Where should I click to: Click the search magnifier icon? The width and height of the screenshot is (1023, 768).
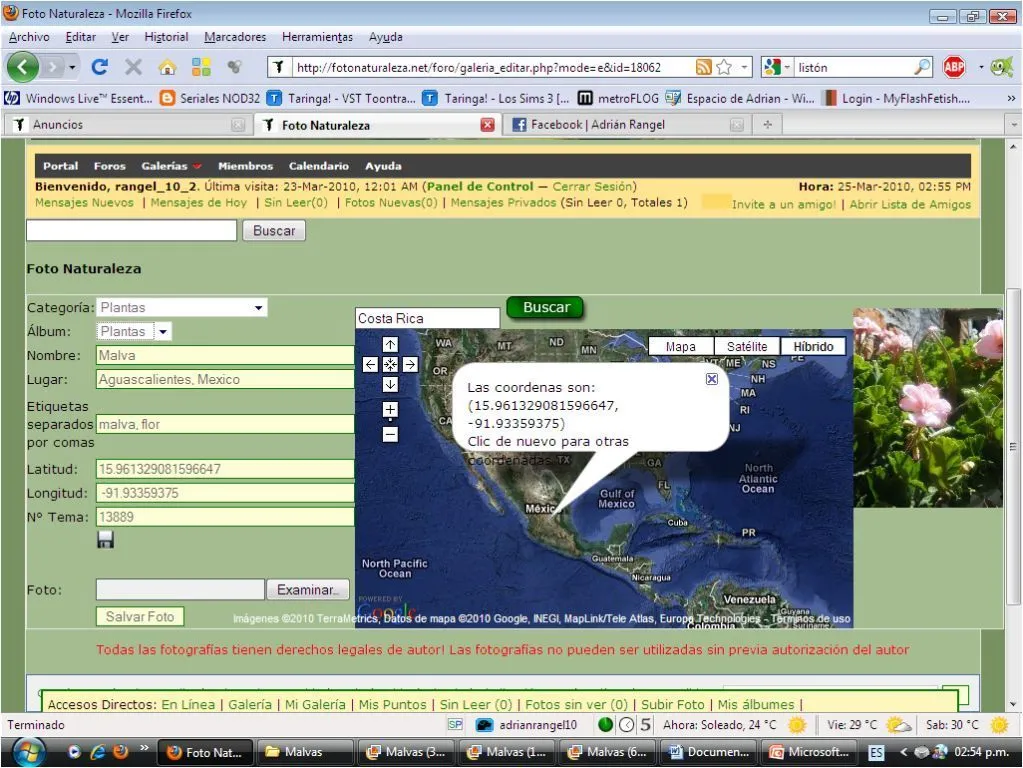tap(922, 67)
